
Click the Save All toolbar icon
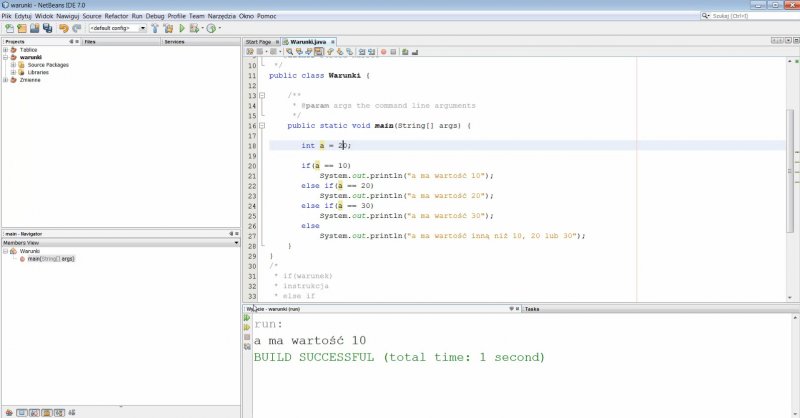[x=47, y=28]
